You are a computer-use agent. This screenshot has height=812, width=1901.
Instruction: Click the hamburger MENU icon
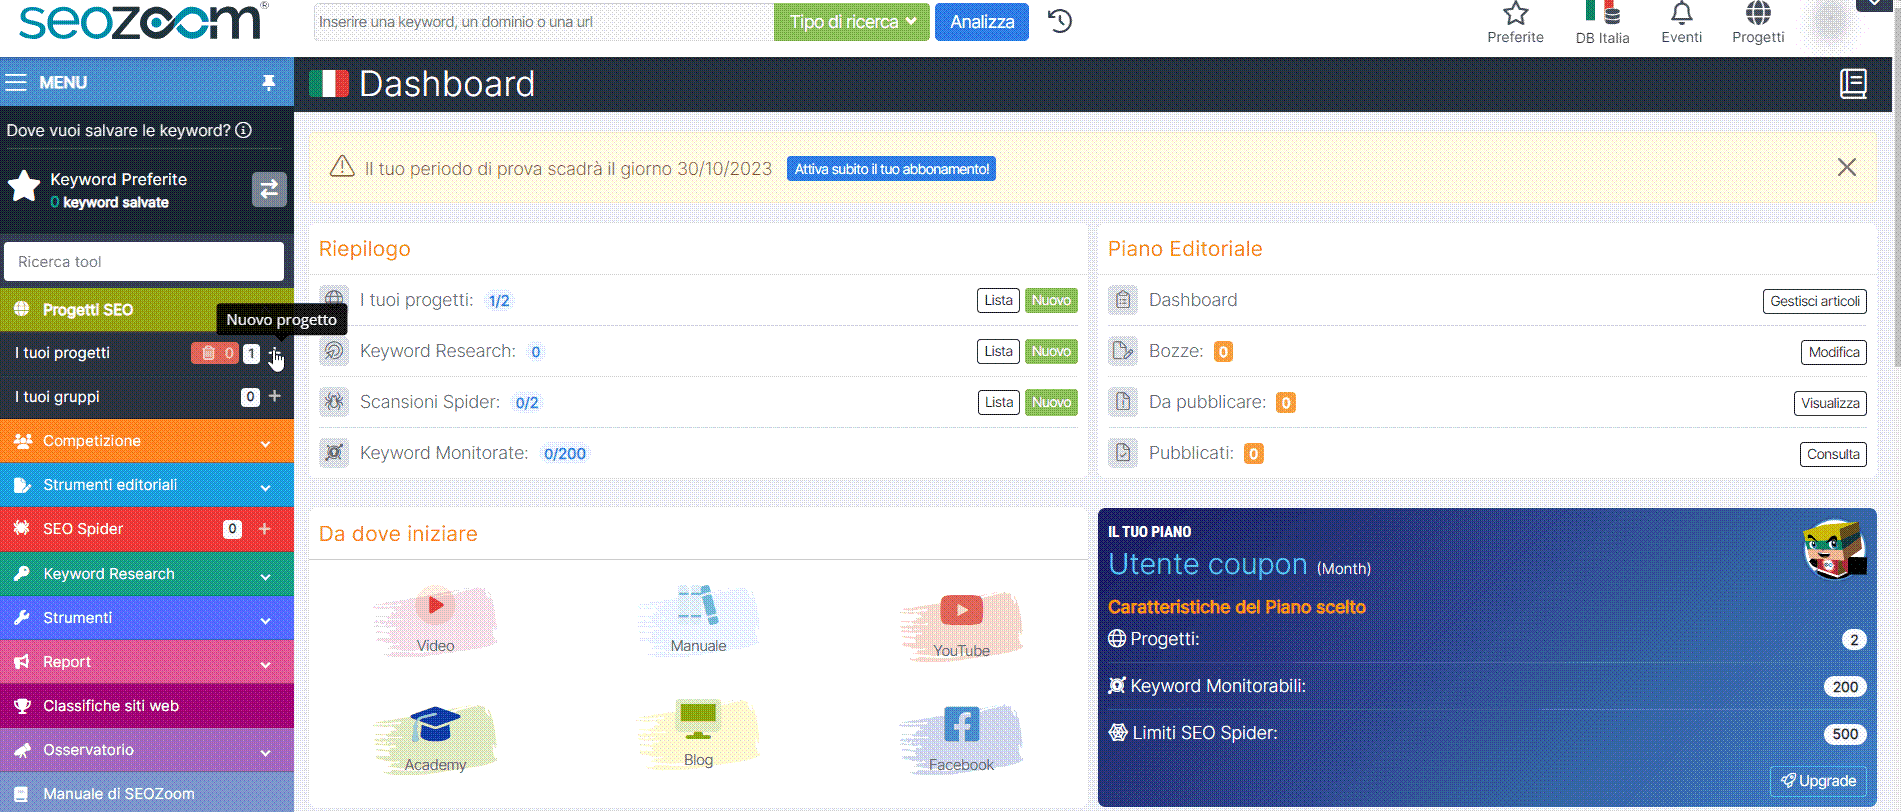pos(16,82)
